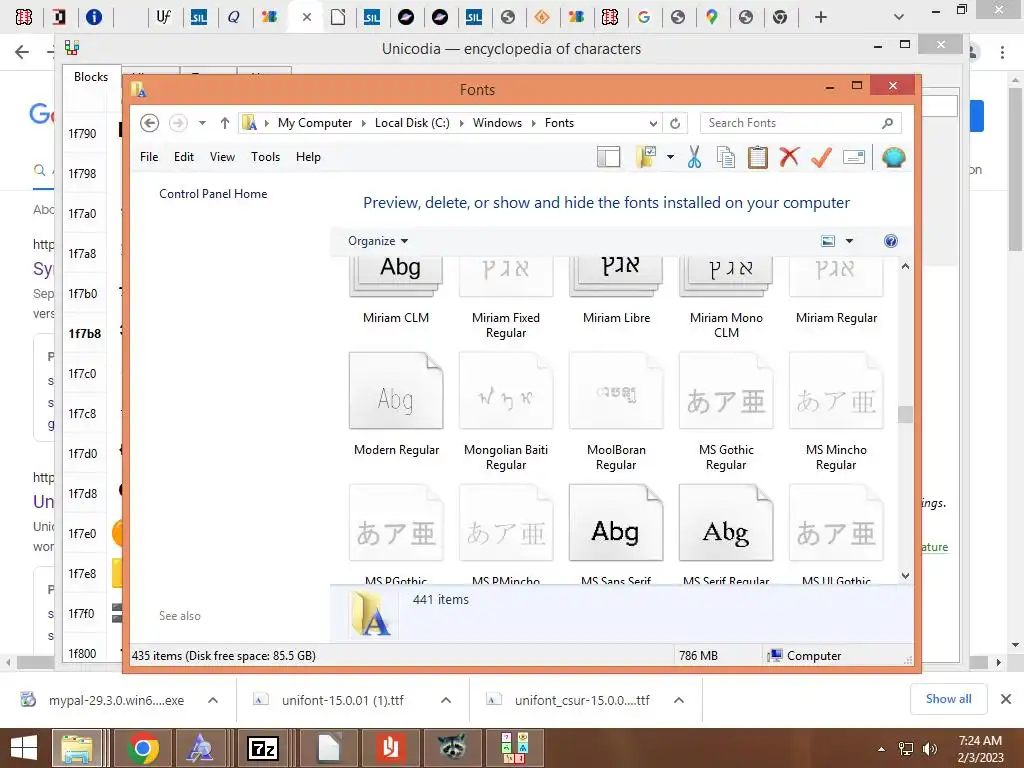Select the Miriam Libre font
This screenshot has width=1024, height=768.
[x=616, y=291]
